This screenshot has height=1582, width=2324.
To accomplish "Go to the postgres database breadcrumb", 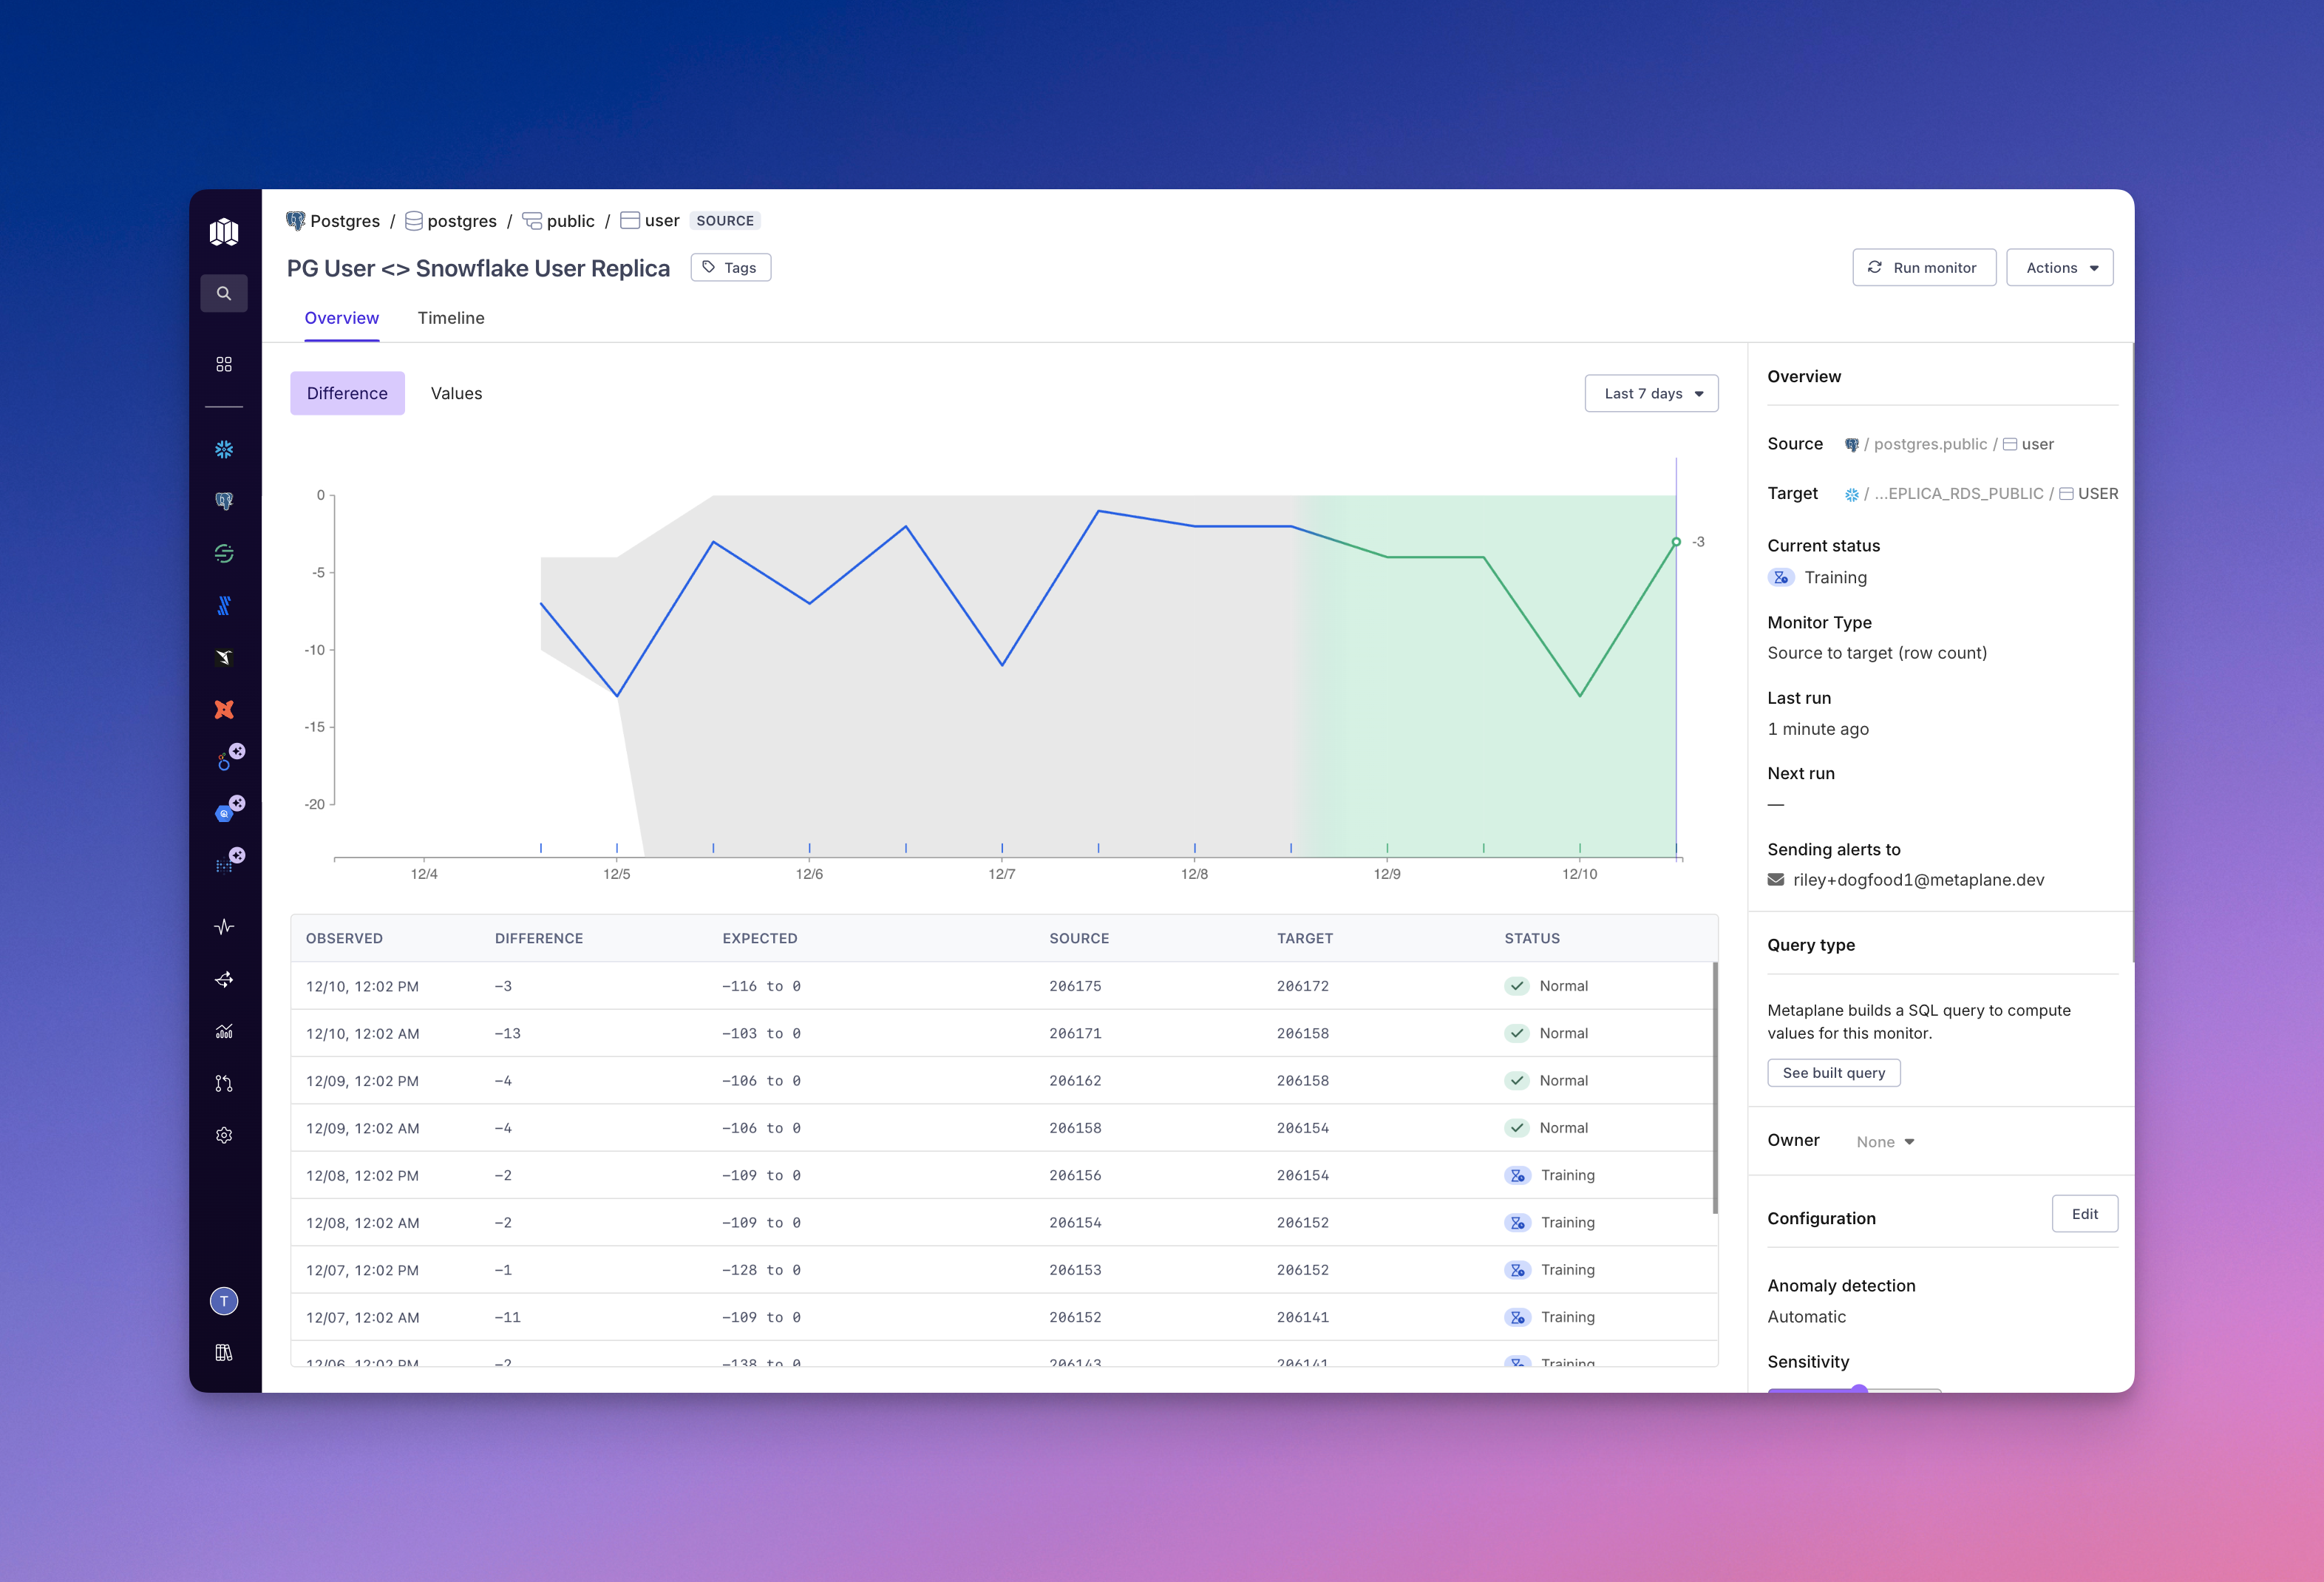I will pos(451,221).
